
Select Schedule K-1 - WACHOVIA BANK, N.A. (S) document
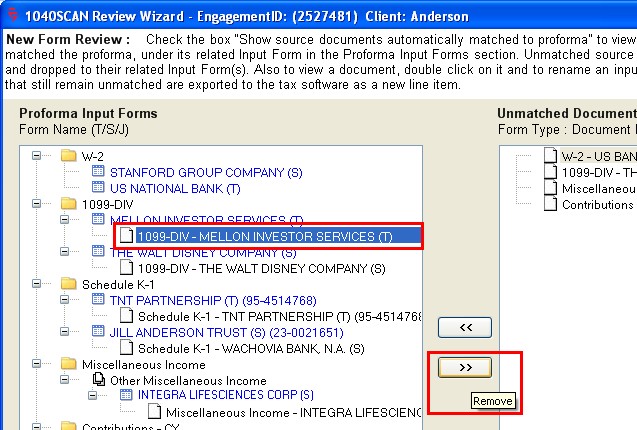(x=251, y=349)
